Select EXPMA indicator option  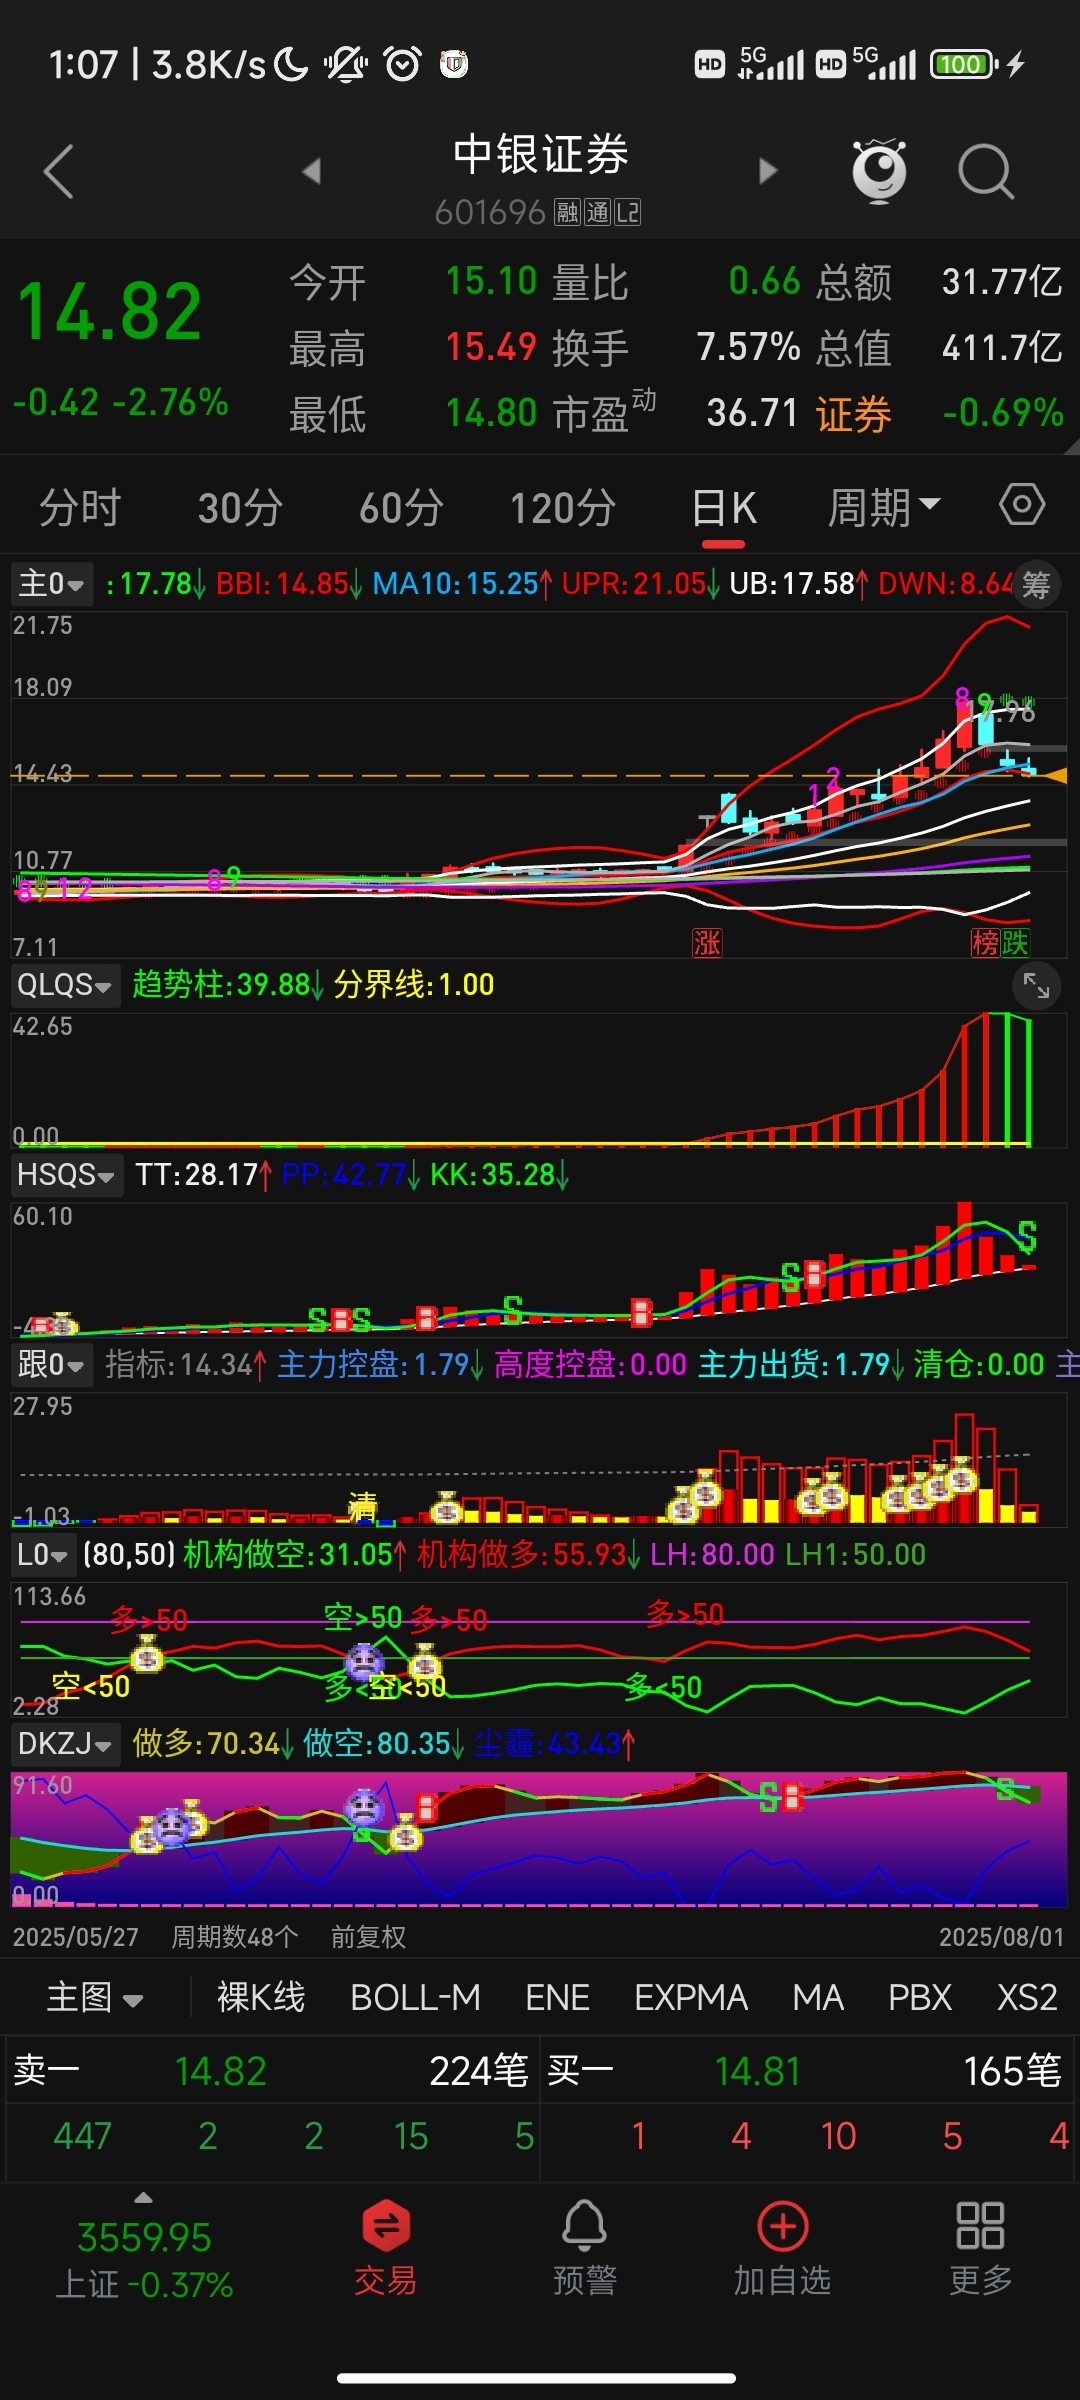tap(690, 1997)
